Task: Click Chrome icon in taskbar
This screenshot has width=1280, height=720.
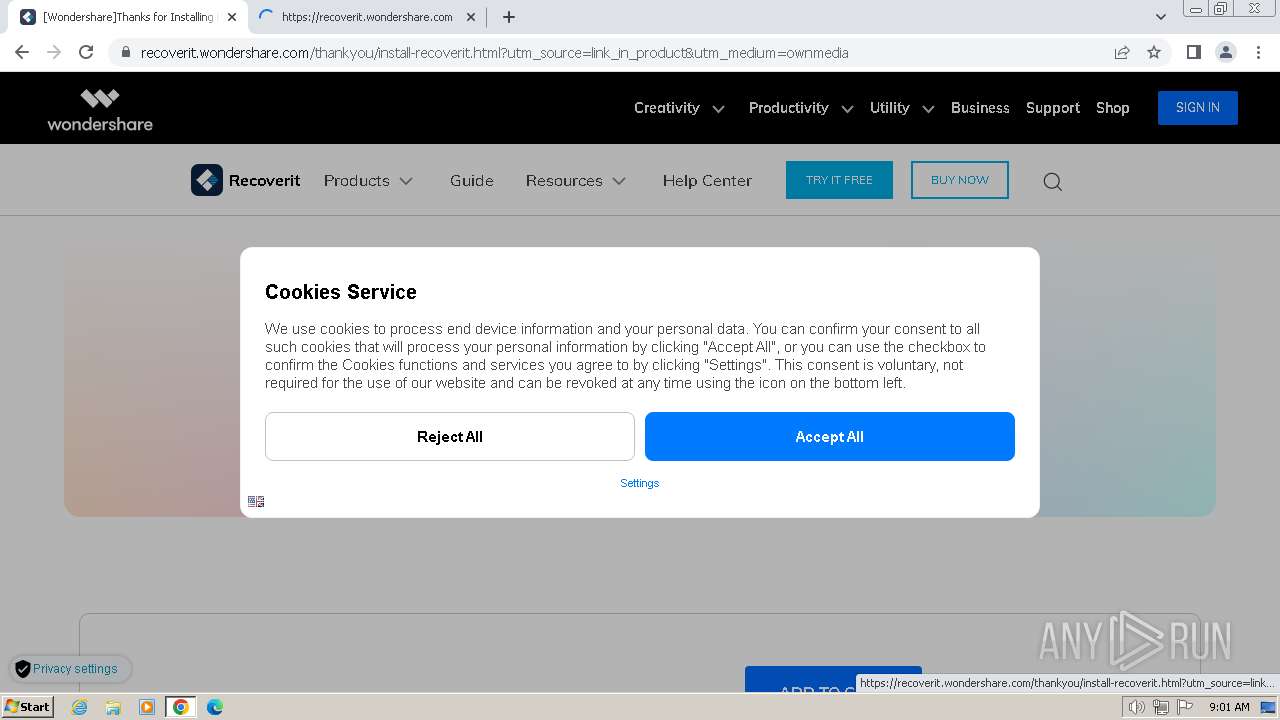Action: click(x=181, y=707)
